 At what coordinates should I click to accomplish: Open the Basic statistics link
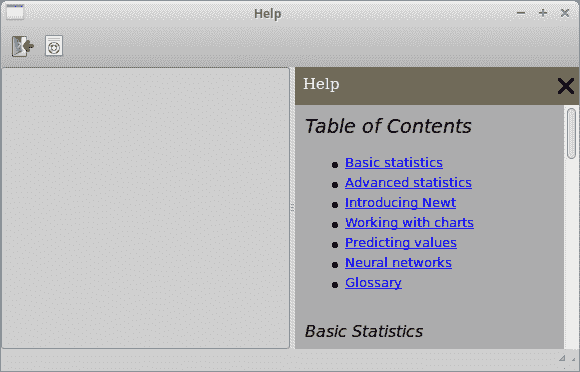click(x=394, y=163)
